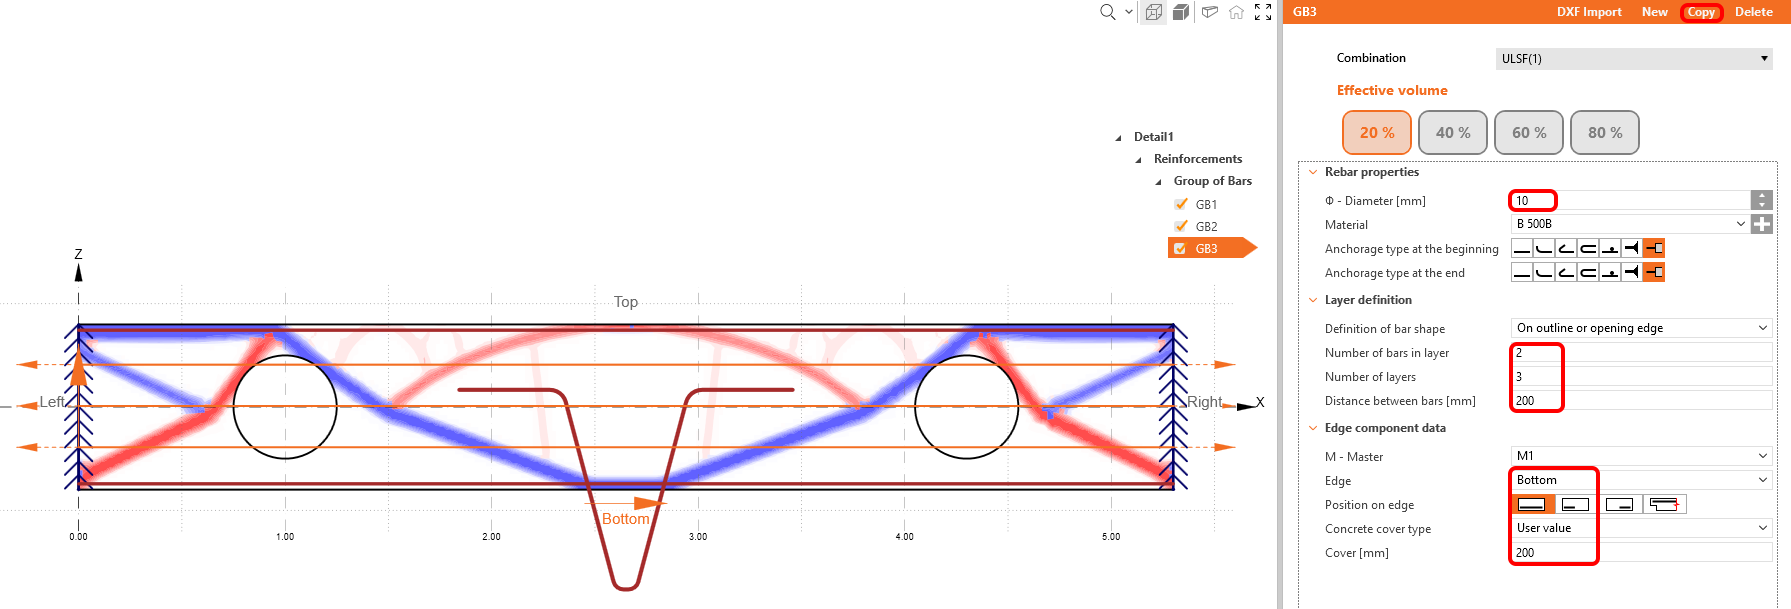
Task: Select bend anchorage type at the end
Action: (x=1544, y=272)
